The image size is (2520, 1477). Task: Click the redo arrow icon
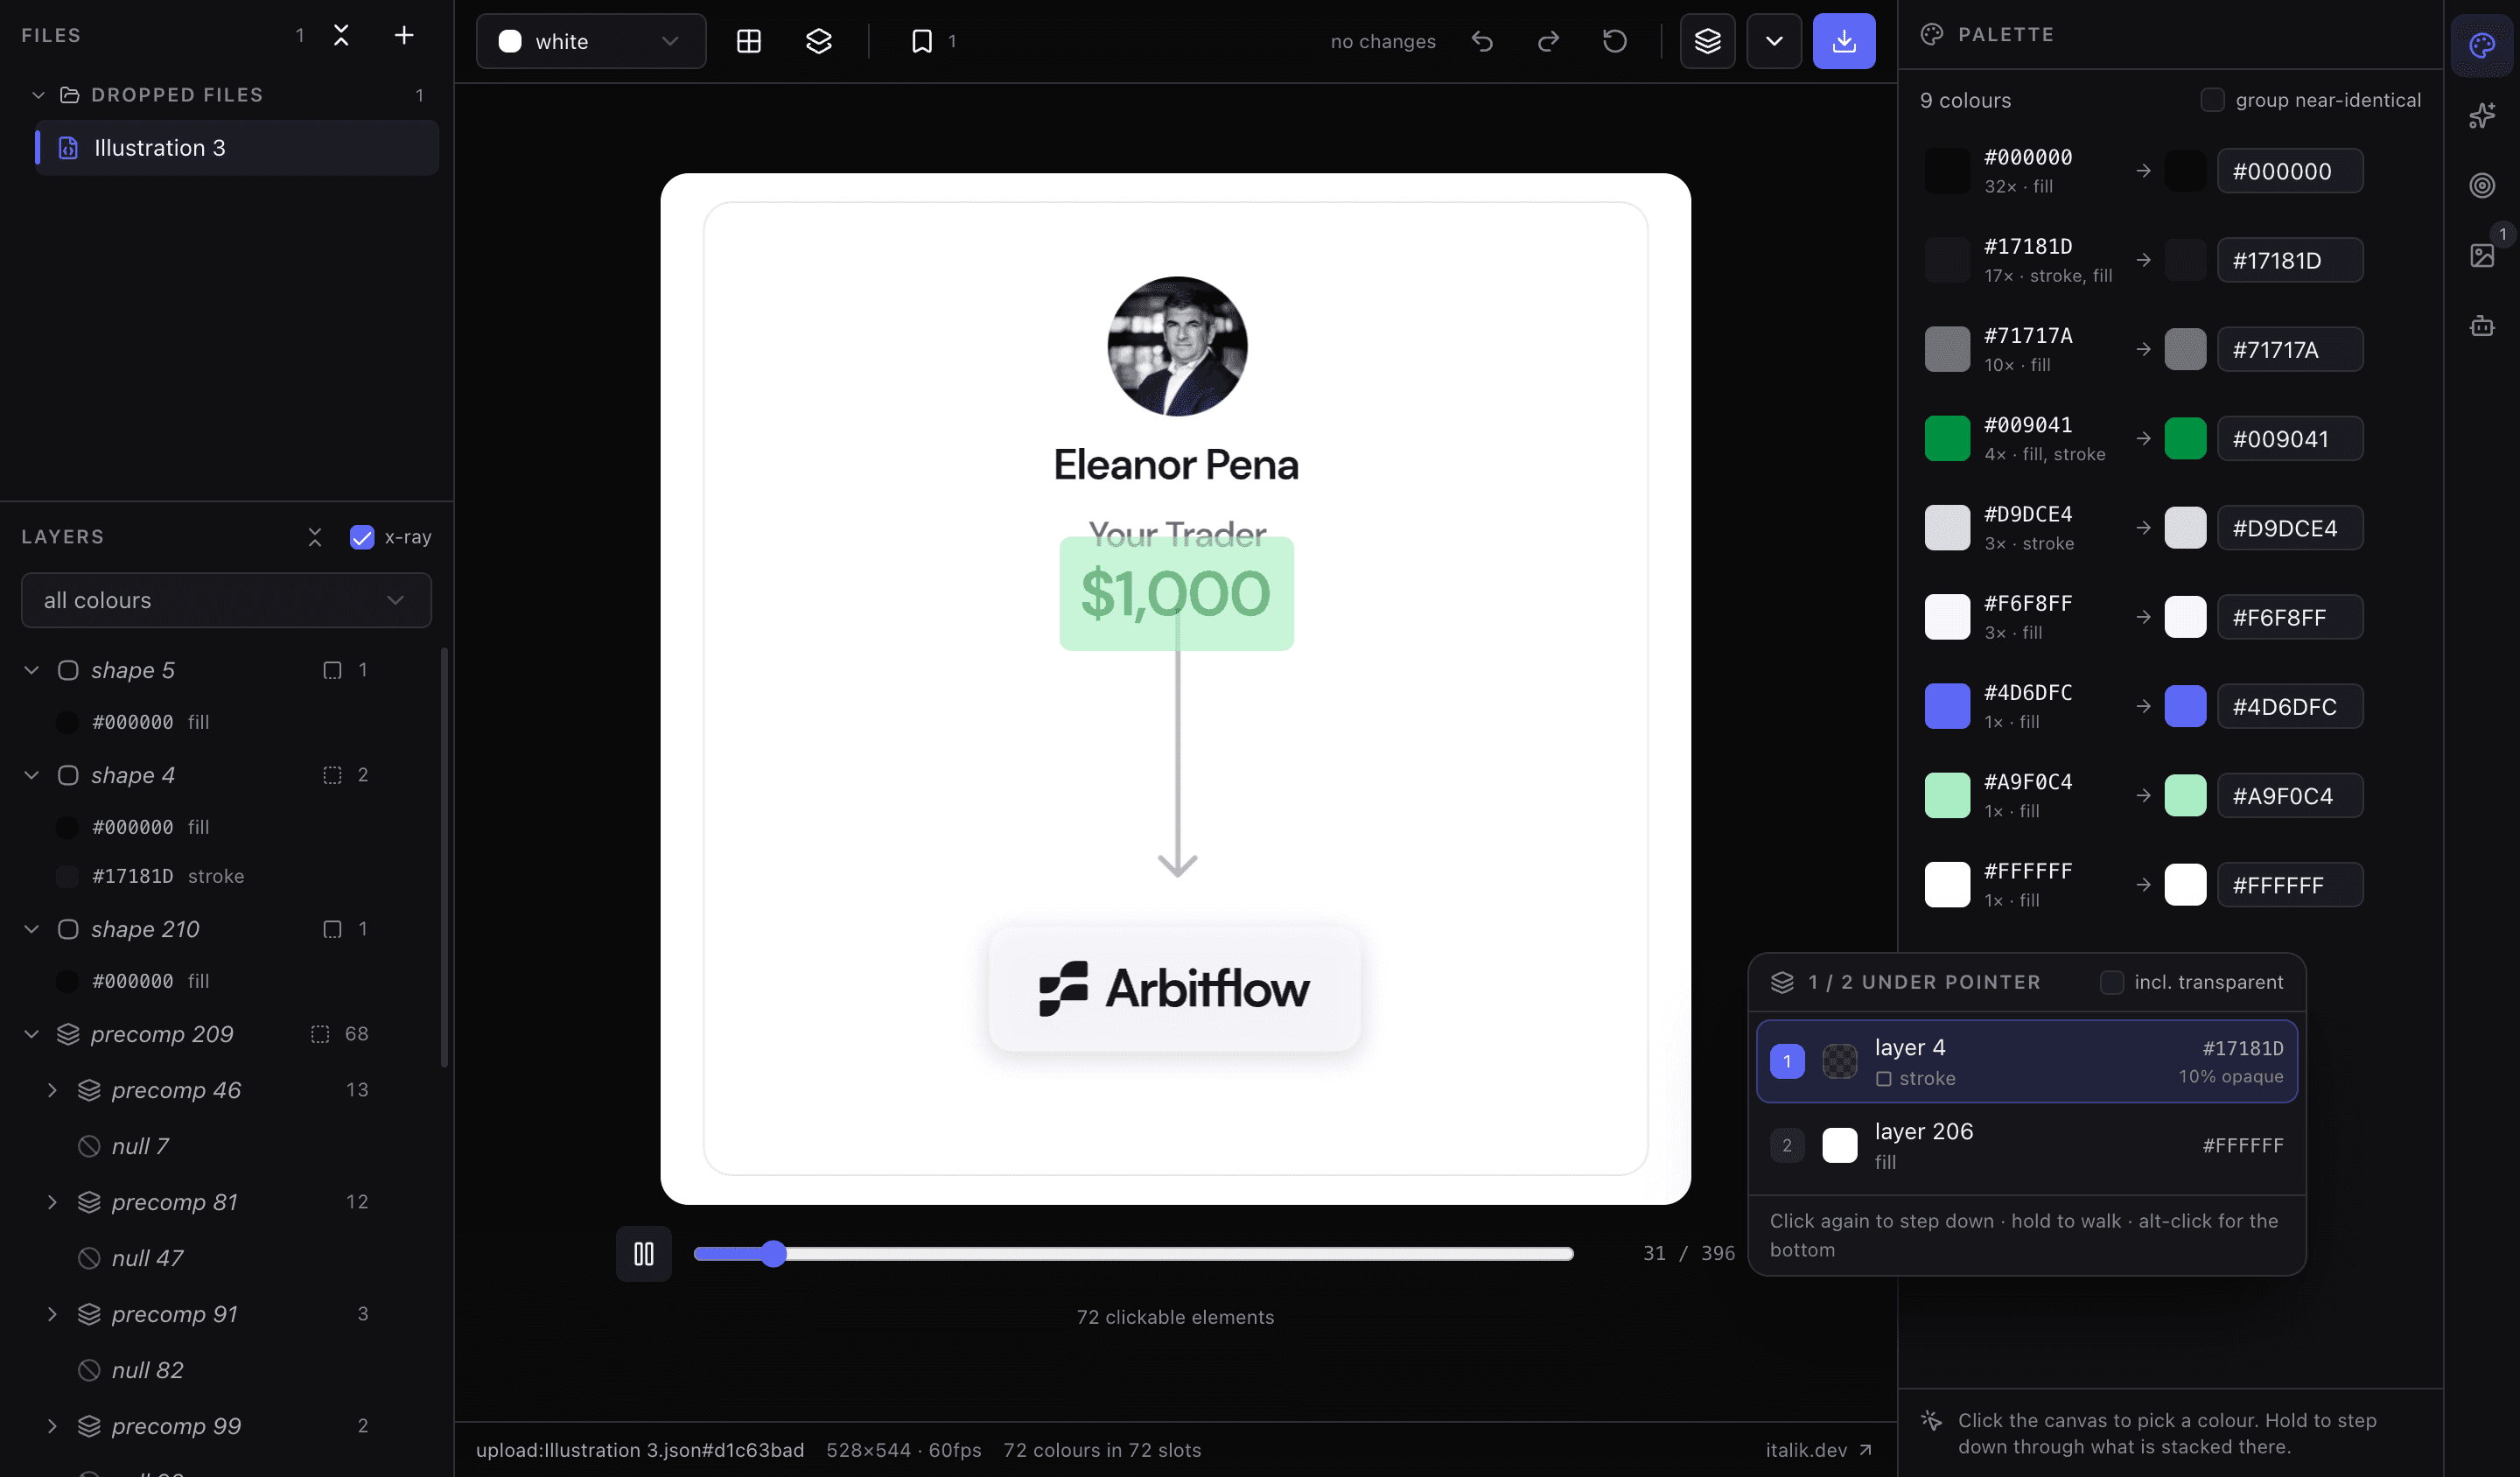tap(1548, 41)
